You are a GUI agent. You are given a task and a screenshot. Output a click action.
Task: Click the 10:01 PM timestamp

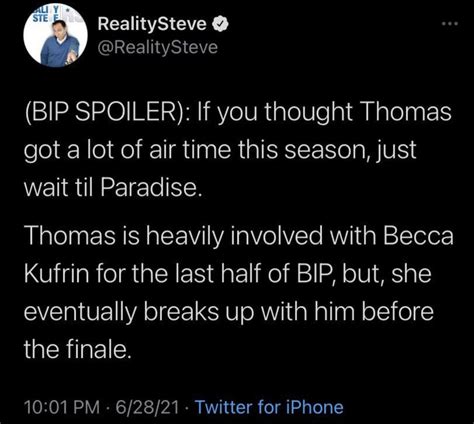pos(62,407)
